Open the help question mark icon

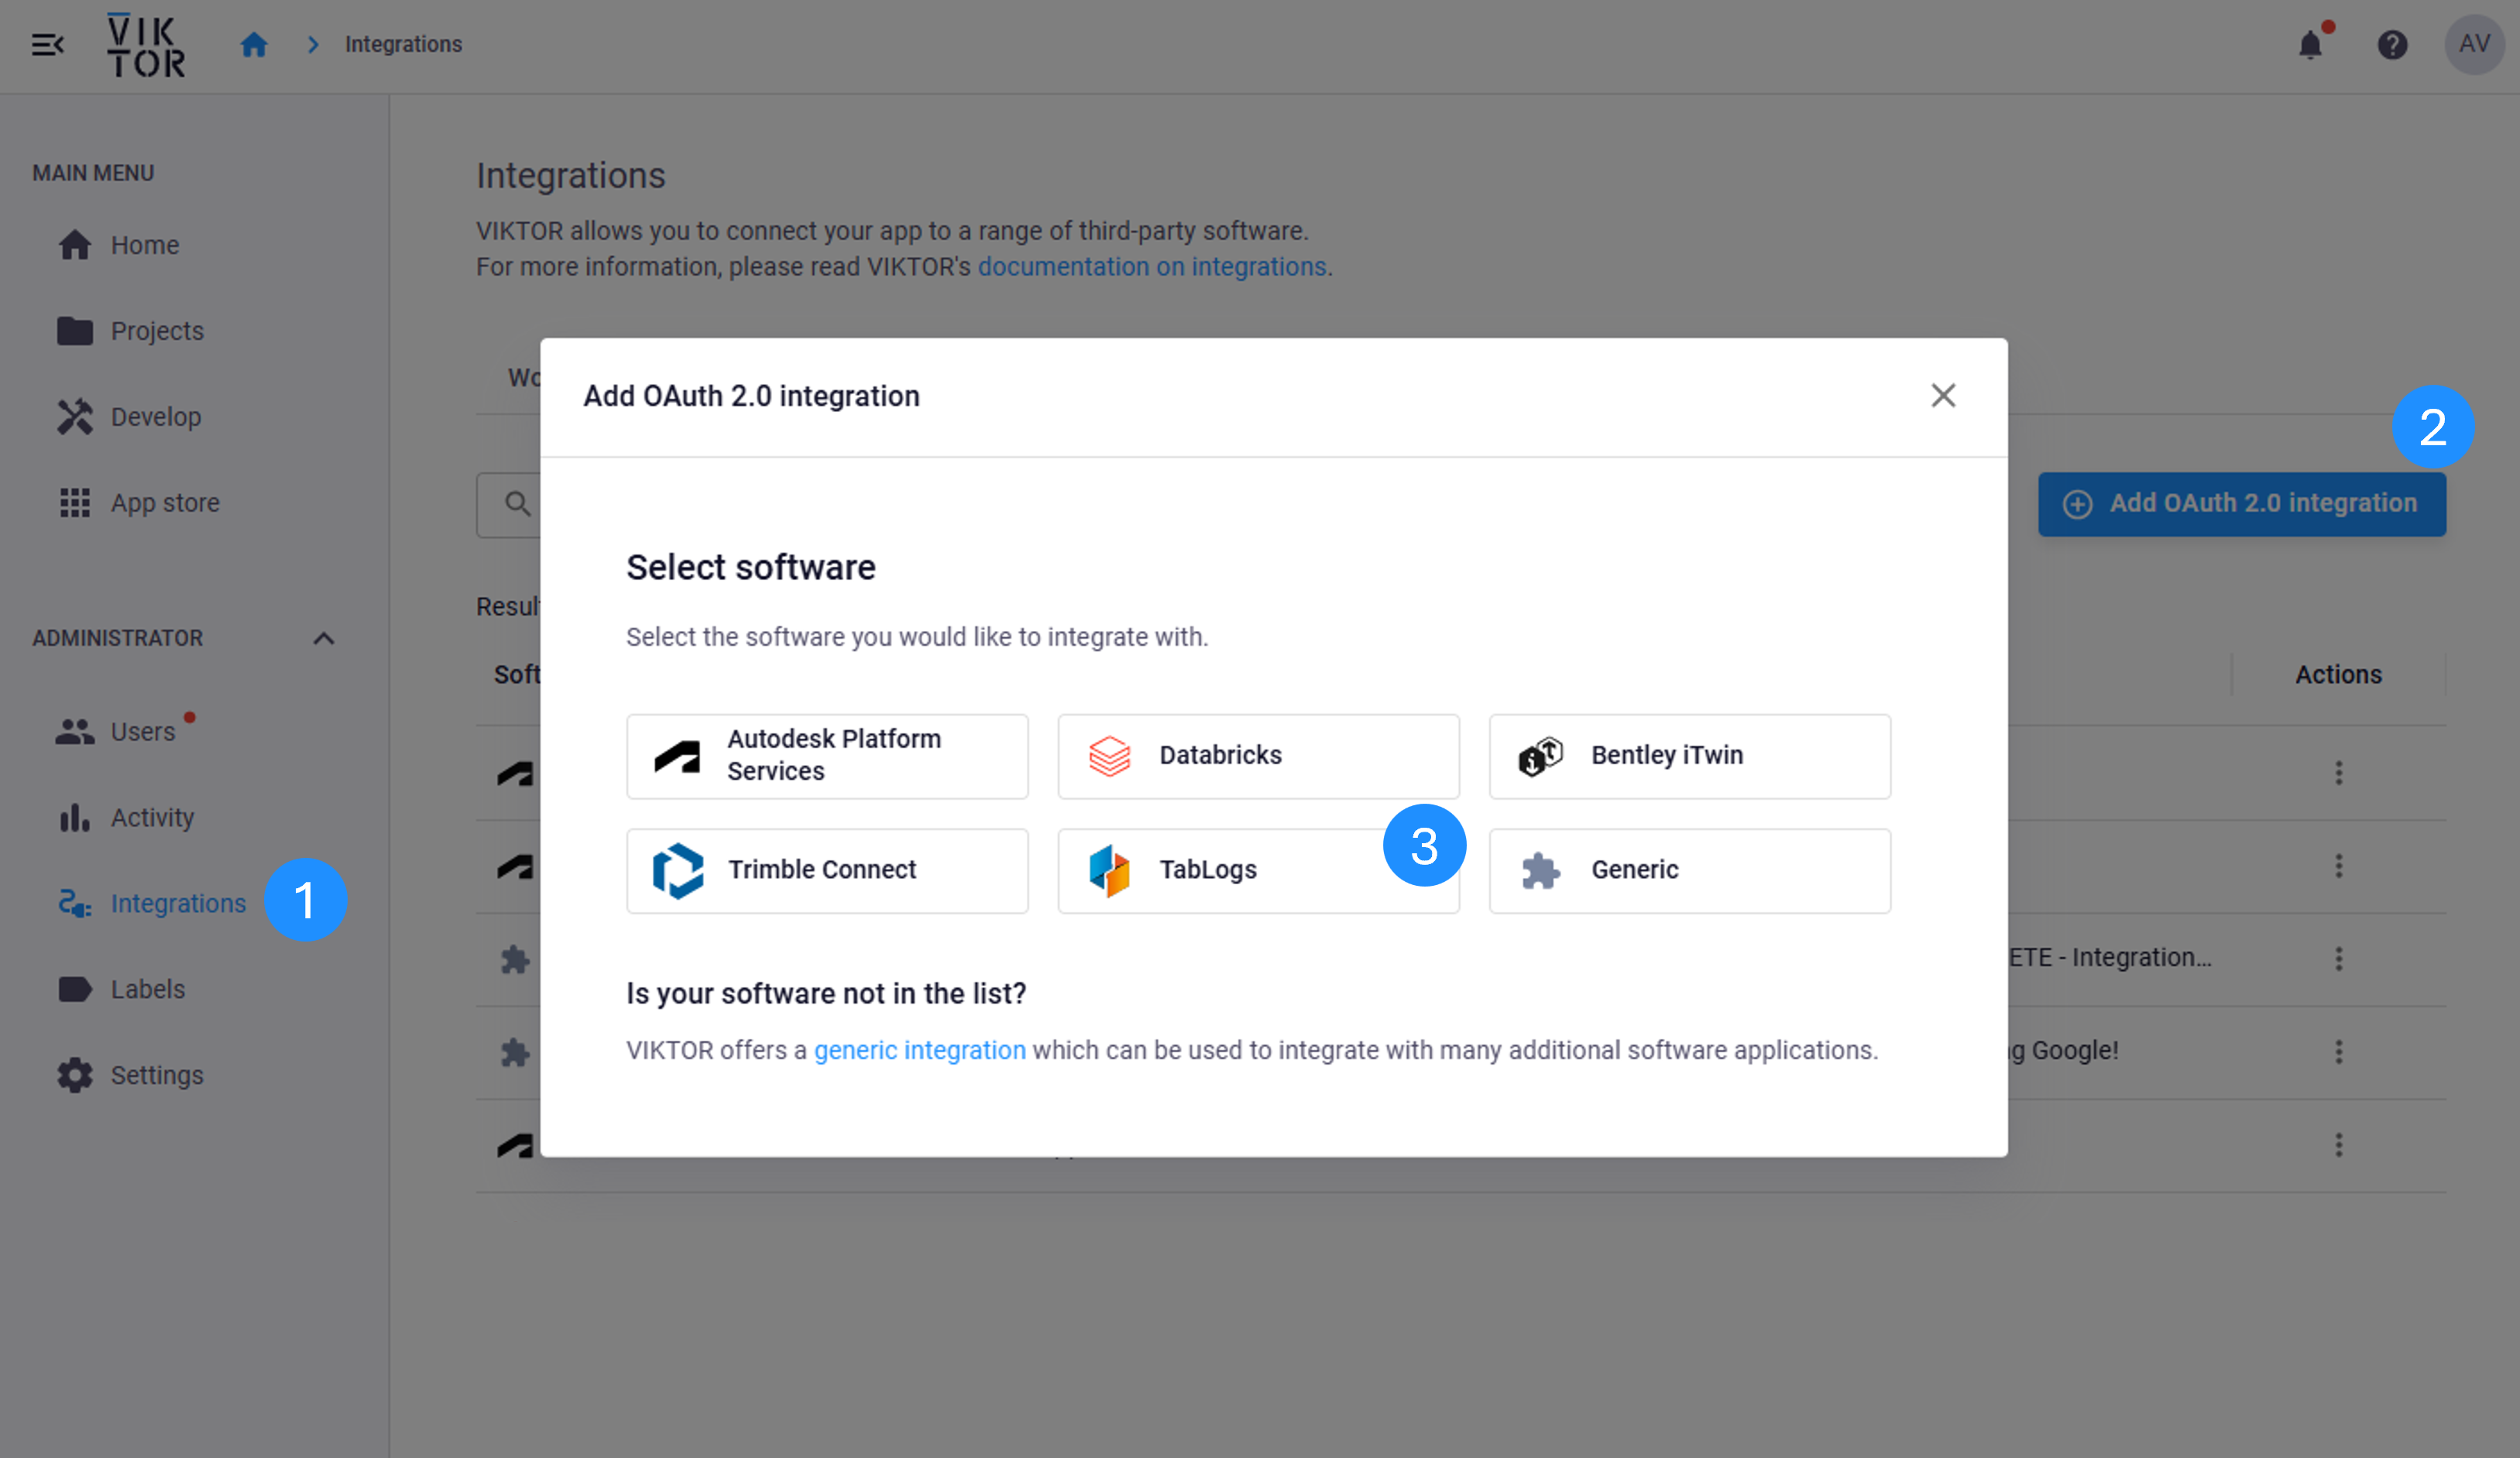[x=2392, y=45]
